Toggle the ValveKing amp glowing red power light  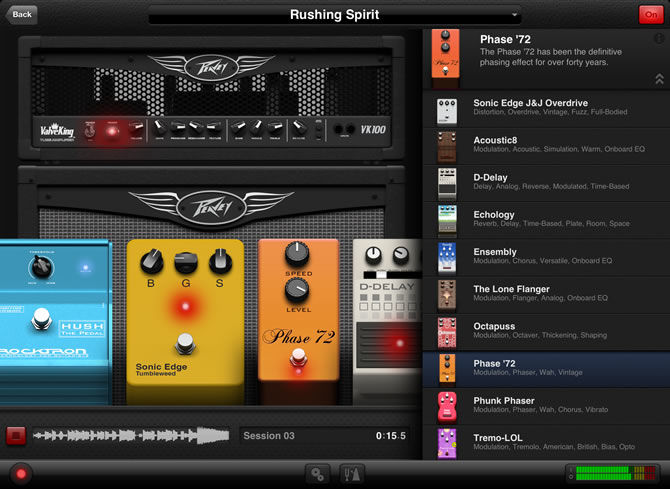tap(112, 131)
